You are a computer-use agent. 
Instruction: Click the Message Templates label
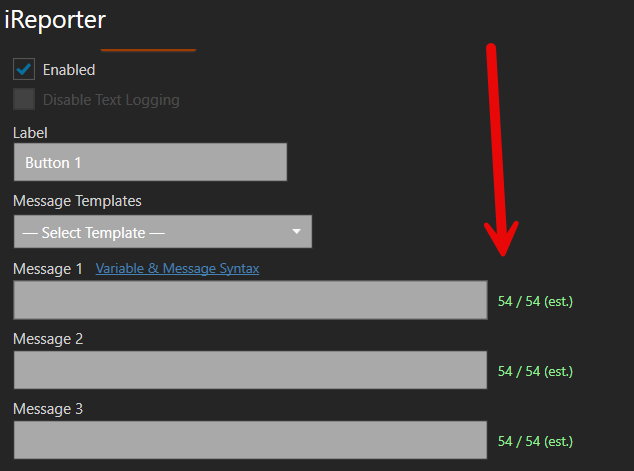pos(77,201)
